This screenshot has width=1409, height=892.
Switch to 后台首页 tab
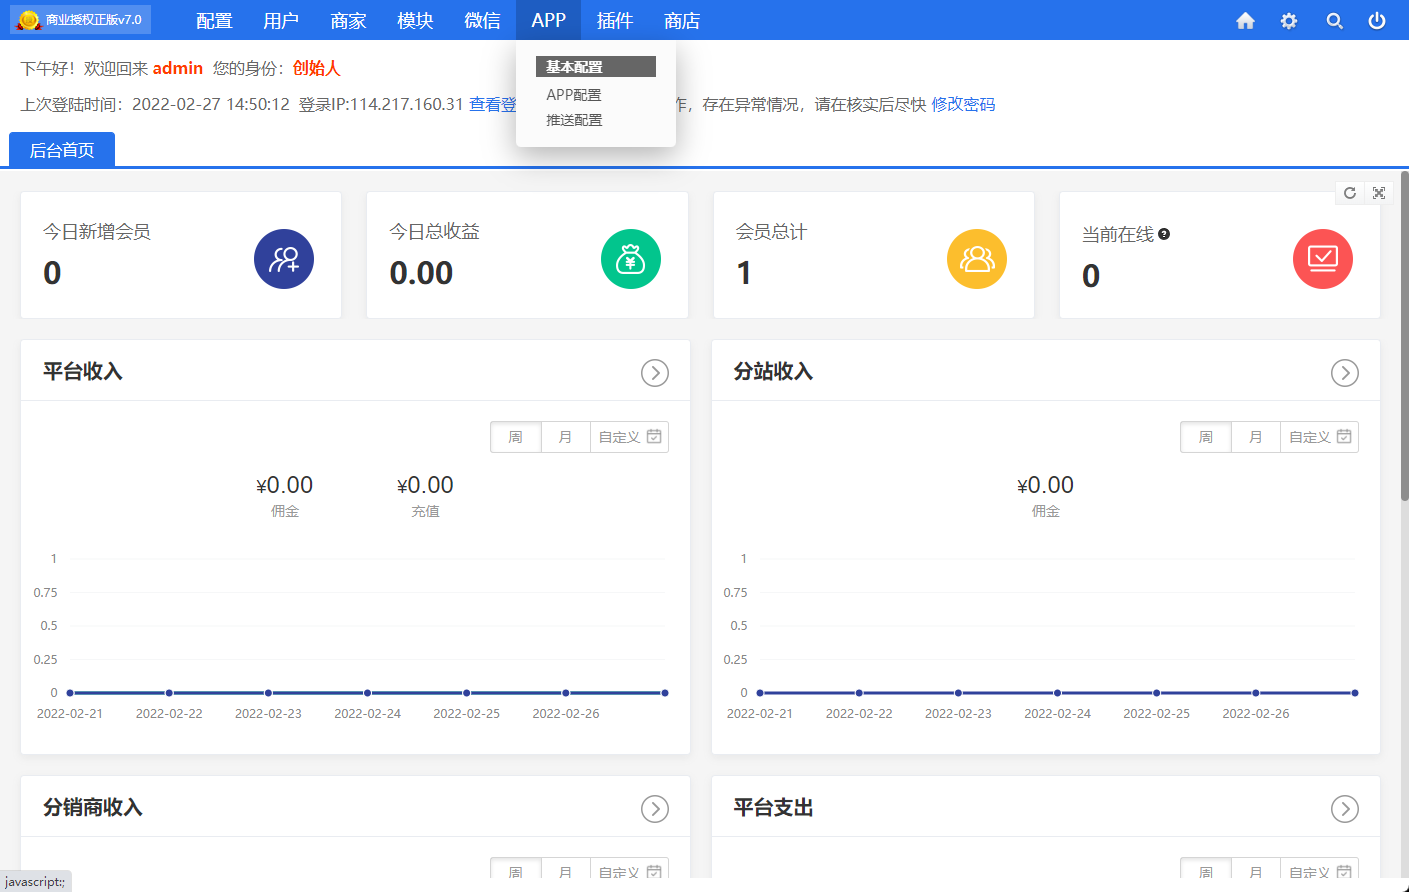pyautogui.click(x=62, y=150)
